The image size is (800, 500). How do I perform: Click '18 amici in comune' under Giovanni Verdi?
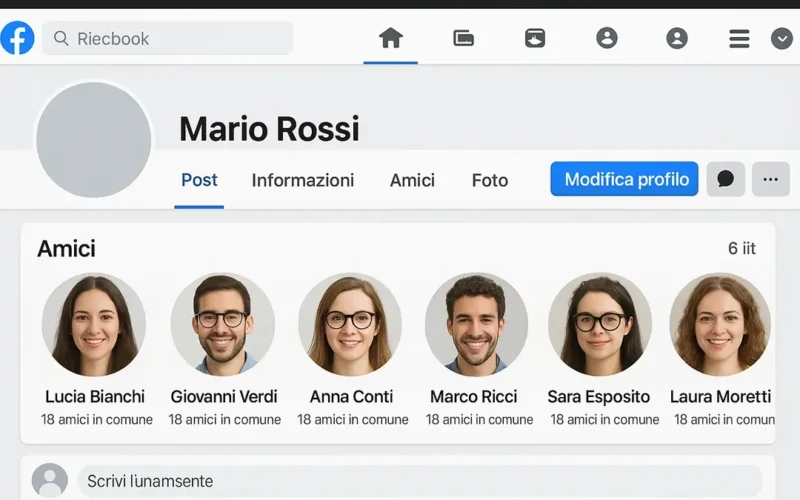224,419
